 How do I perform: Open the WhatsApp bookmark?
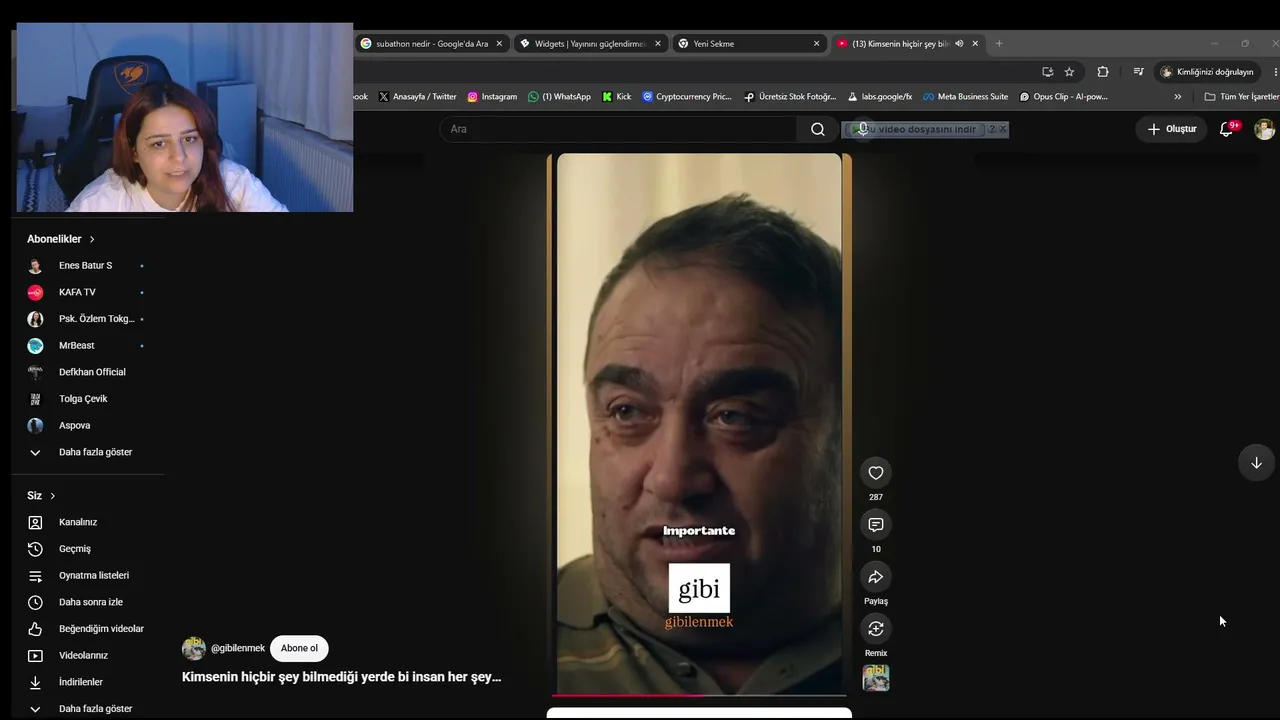tap(559, 97)
